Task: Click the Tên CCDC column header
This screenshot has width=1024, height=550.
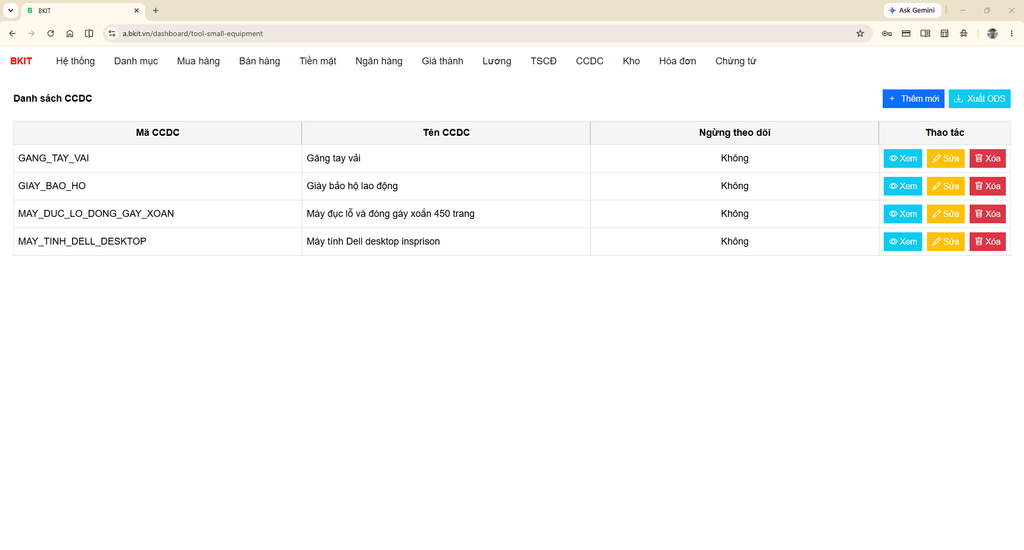Action: click(x=446, y=133)
